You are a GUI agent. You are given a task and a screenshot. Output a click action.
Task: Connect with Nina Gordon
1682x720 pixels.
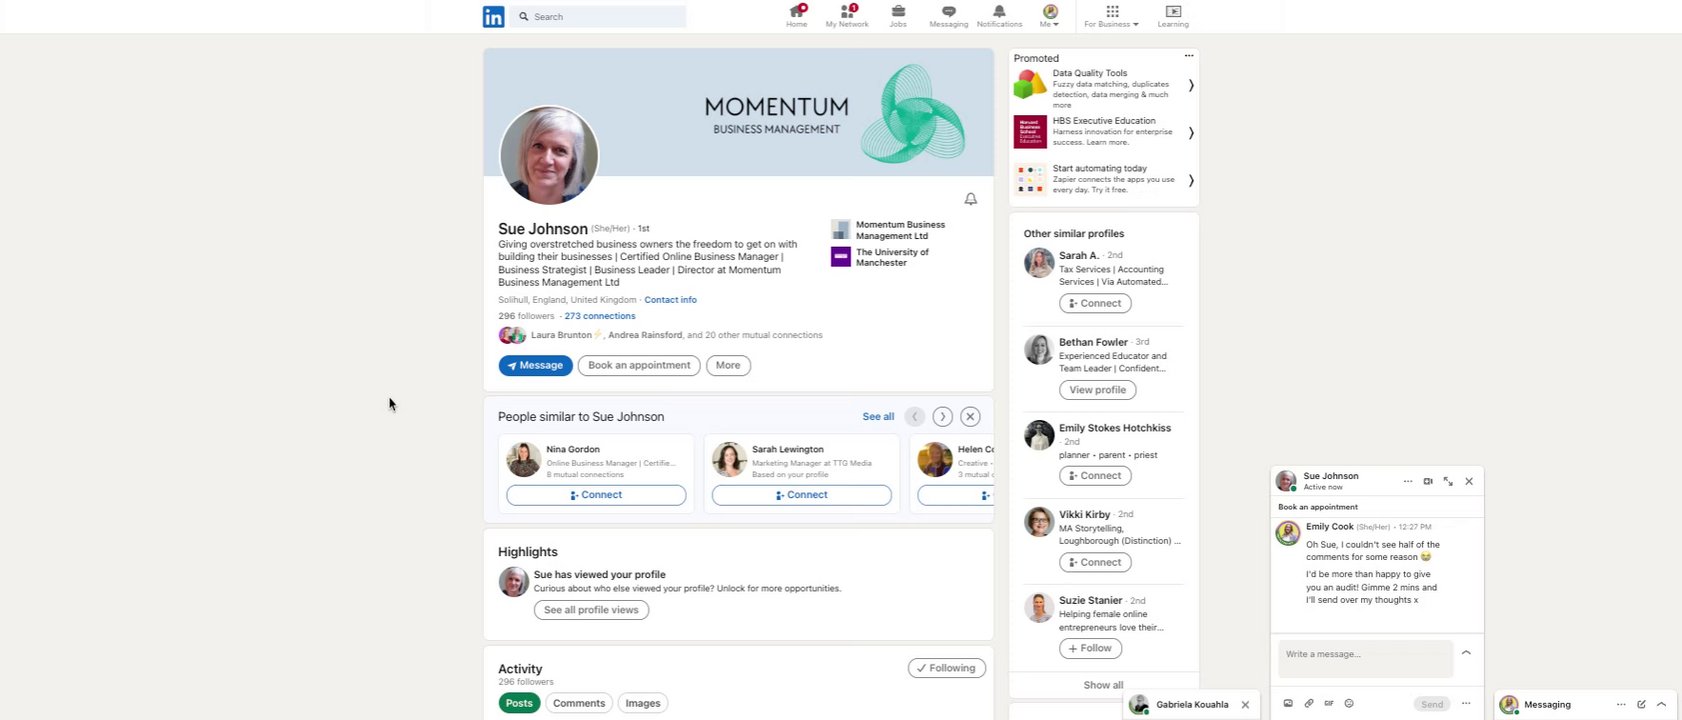tap(596, 495)
